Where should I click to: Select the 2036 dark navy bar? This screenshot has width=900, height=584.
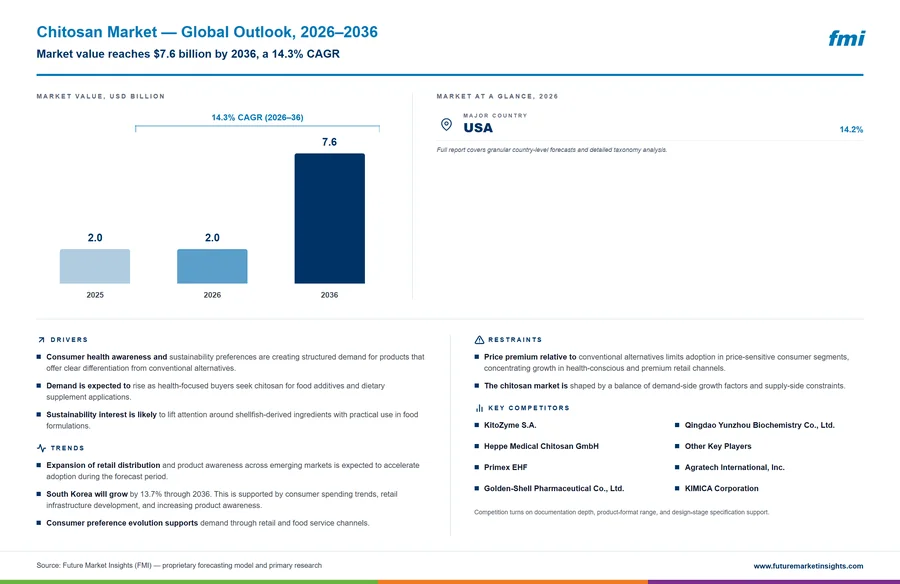(329, 218)
